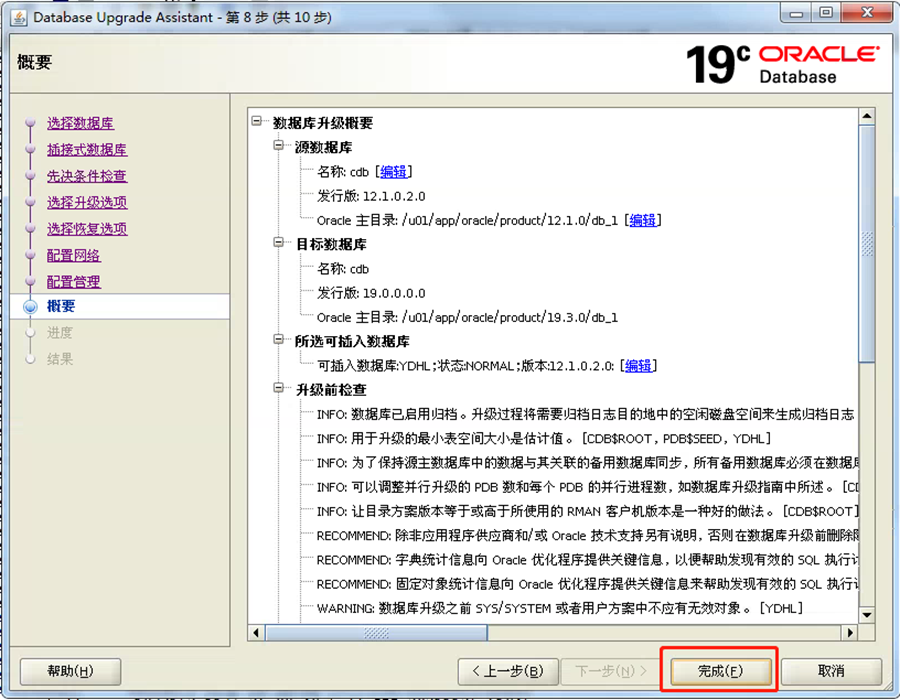Viewport: 900px width, 700px height.
Task: Click the 完成(F) button to finish
Action: pos(719,671)
